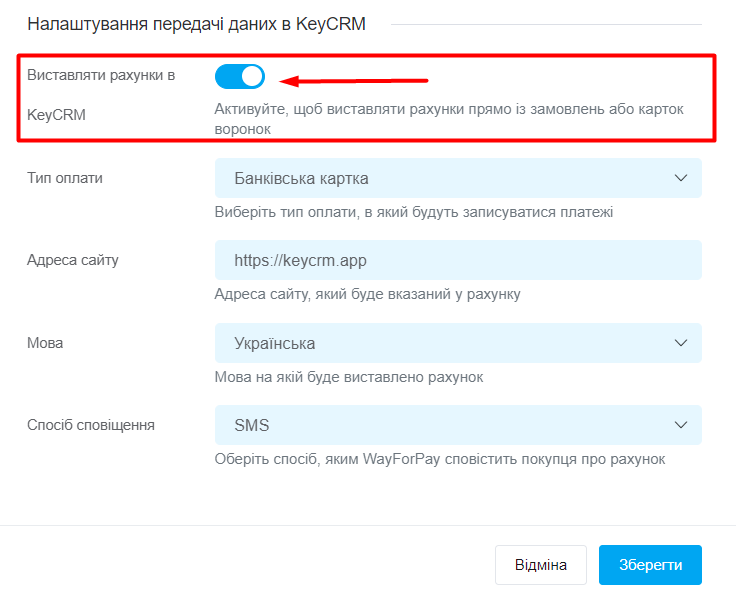The width and height of the screenshot is (736, 601).
Task: Click the chevron arrow in the Банківська картка field
Action: pos(681,178)
